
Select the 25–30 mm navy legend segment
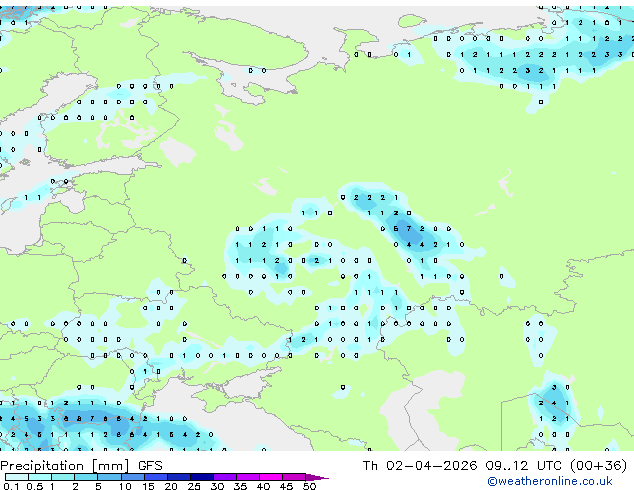point(201,477)
